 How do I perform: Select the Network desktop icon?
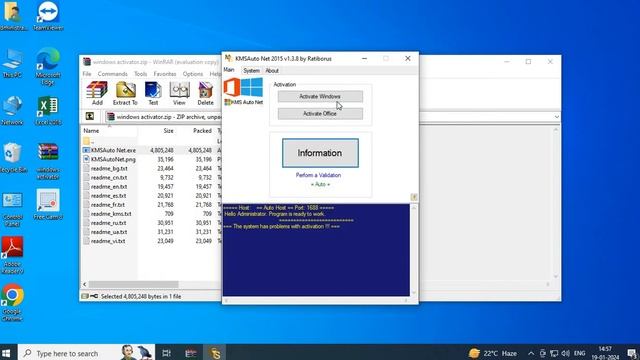(x=12, y=110)
